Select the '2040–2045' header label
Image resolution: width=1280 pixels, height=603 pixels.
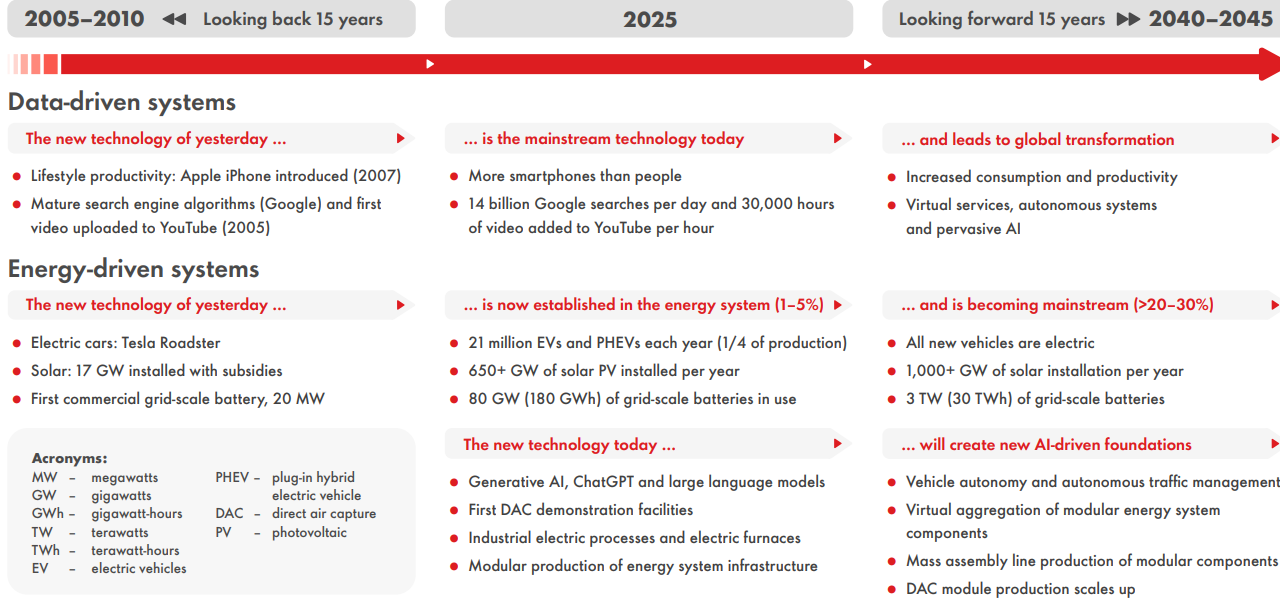tap(1211, 19)
